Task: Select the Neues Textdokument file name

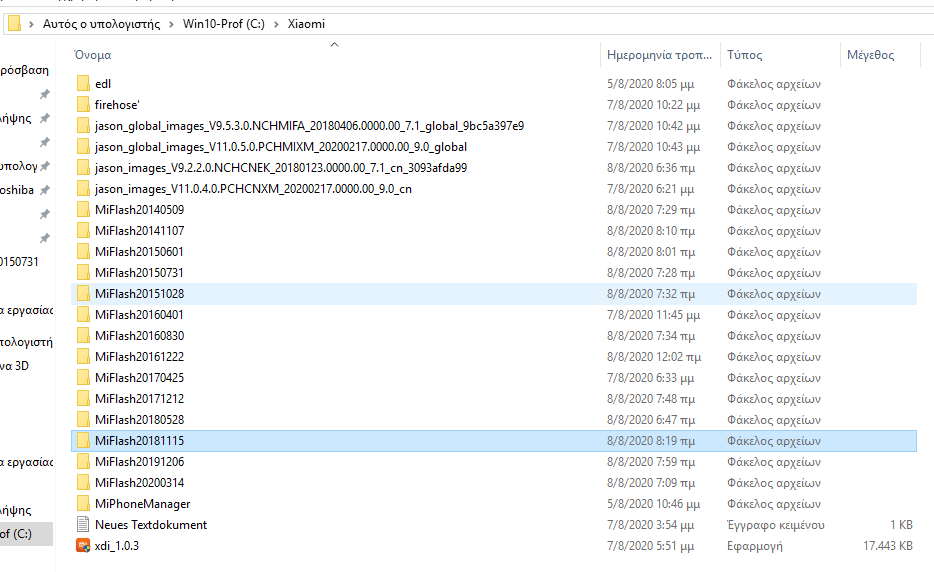Action: click(x=151, y=525)
